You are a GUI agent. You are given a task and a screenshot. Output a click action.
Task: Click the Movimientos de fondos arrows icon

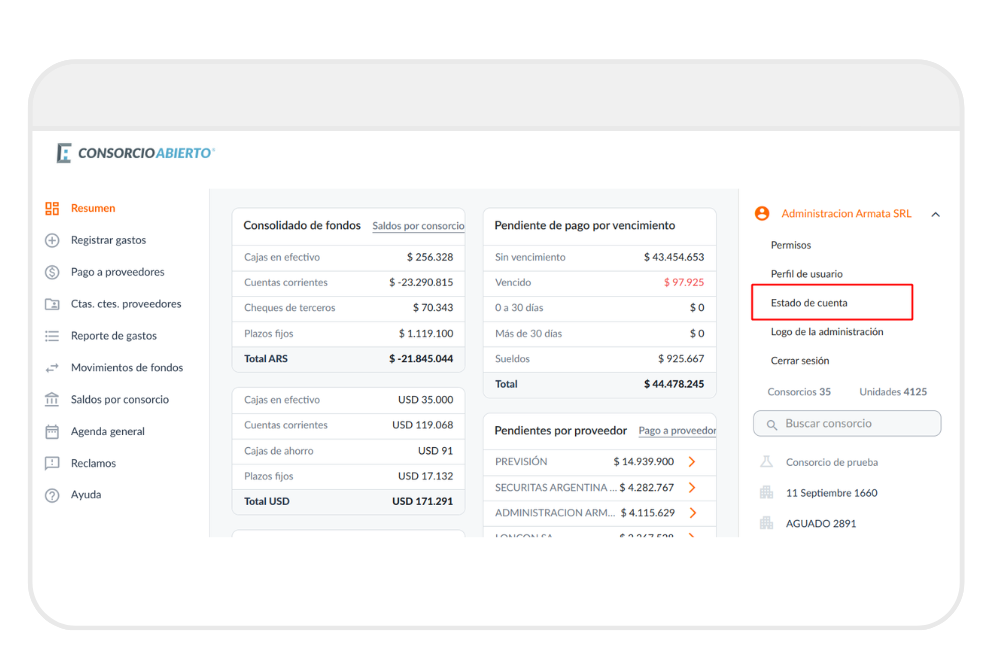click(x=52, y=368)
